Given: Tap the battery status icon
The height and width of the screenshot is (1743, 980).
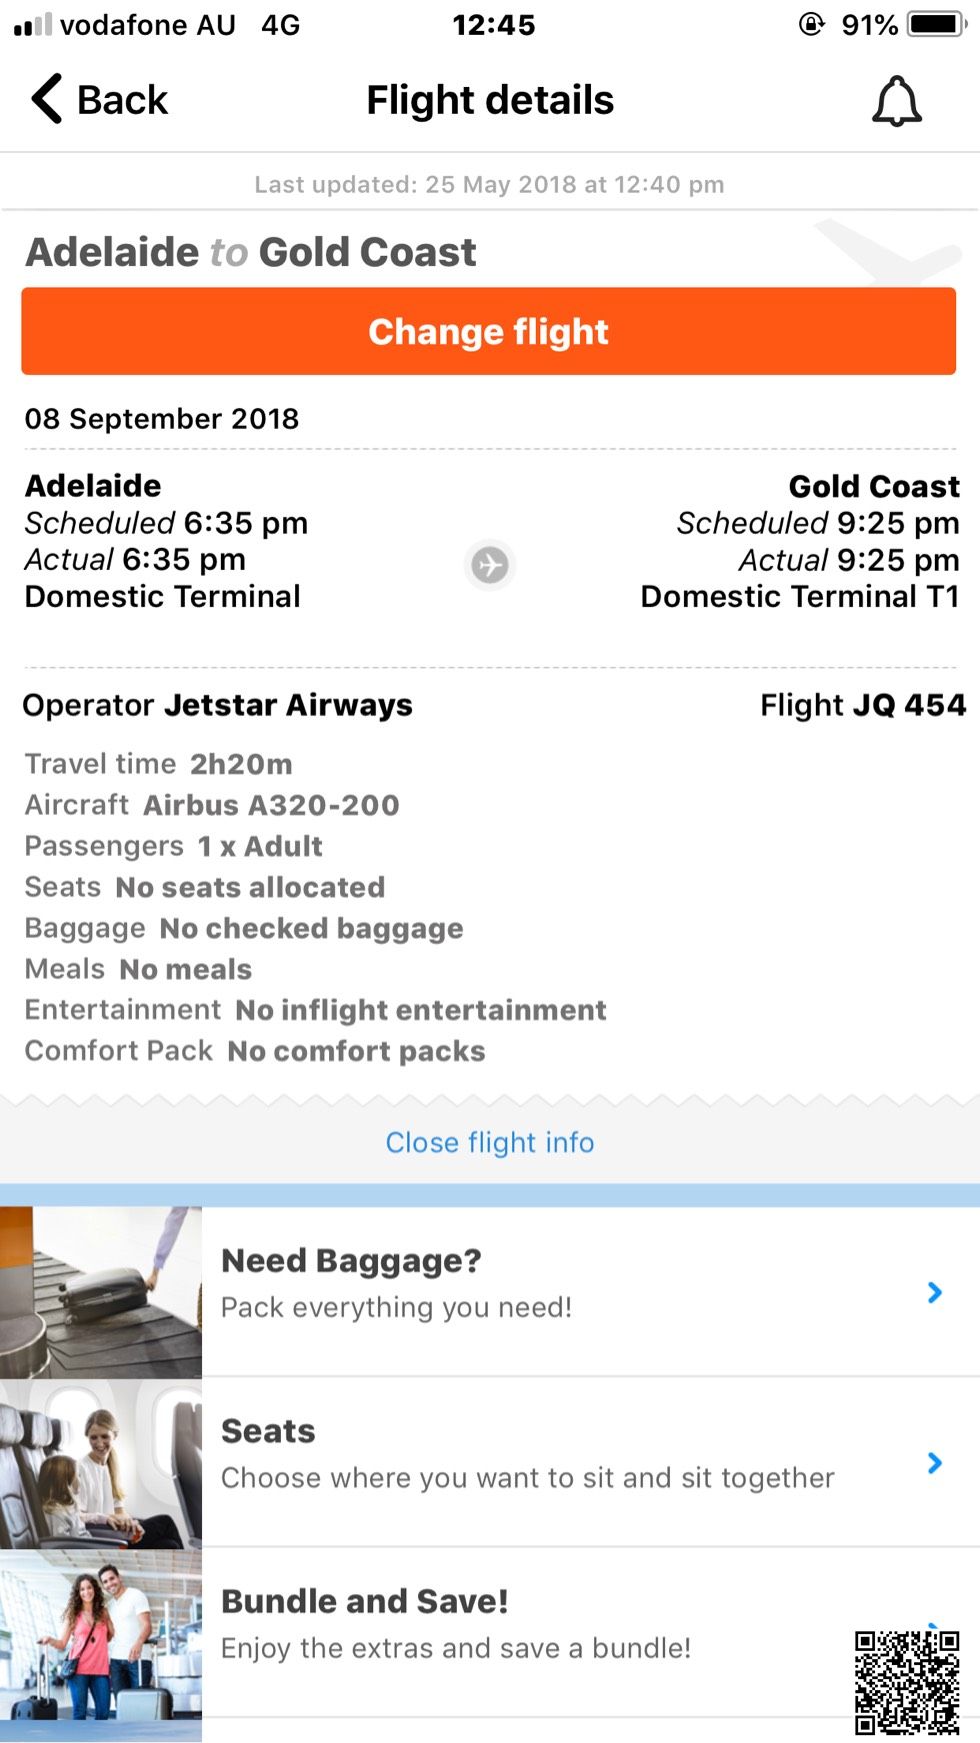Looking at the screenshot, I should [935, 24].
